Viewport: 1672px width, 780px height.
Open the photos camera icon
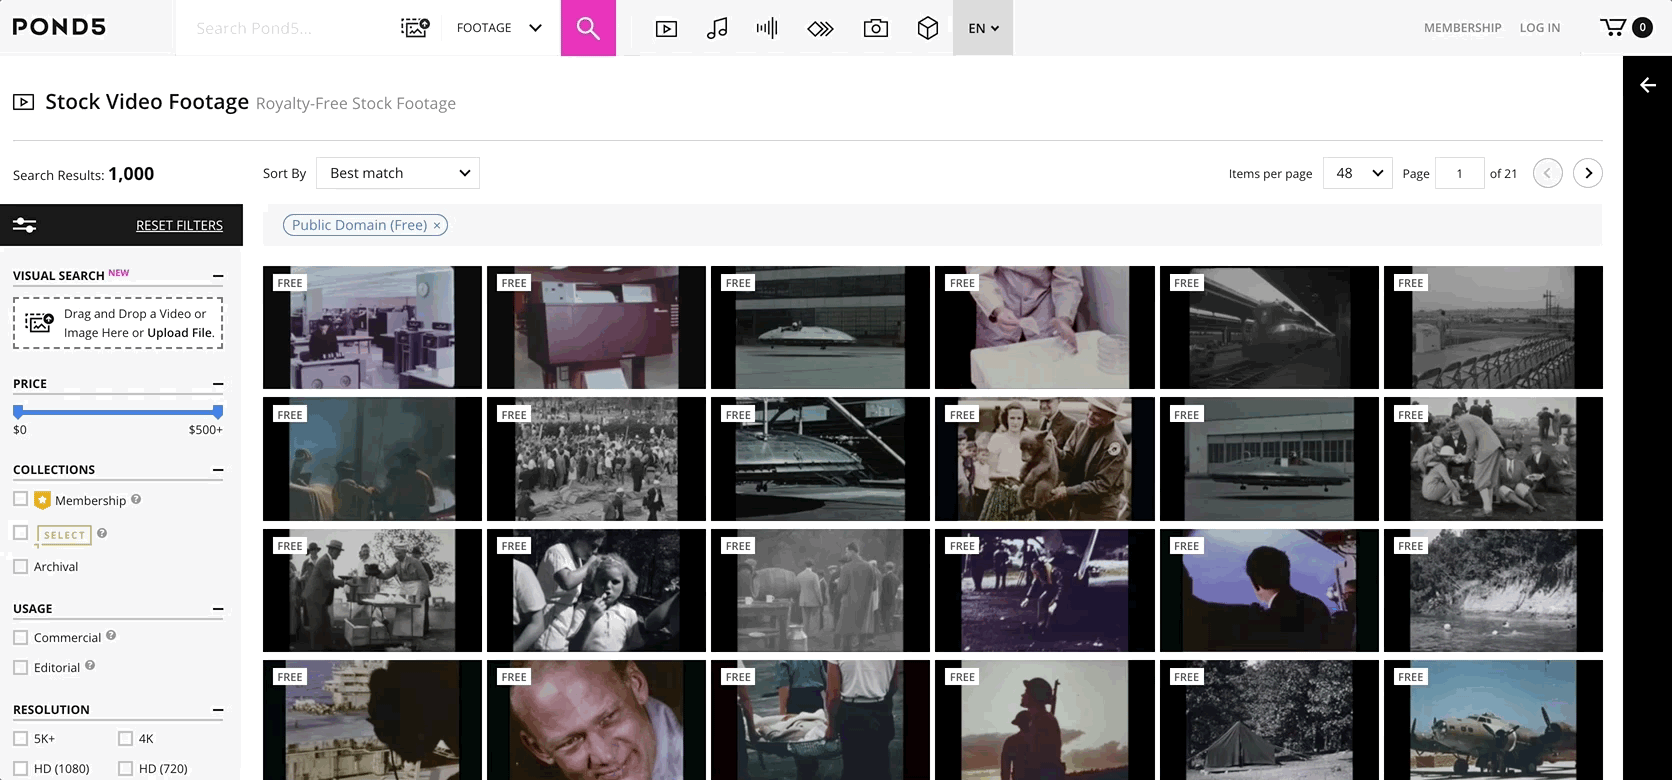tap(875, 29)
